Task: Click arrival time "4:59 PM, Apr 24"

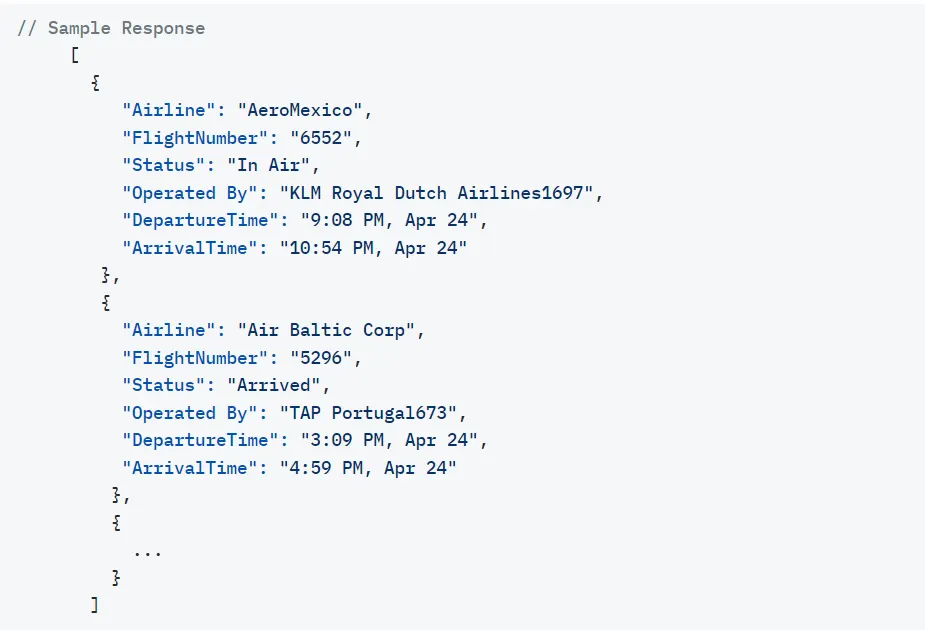Action: 368,468
